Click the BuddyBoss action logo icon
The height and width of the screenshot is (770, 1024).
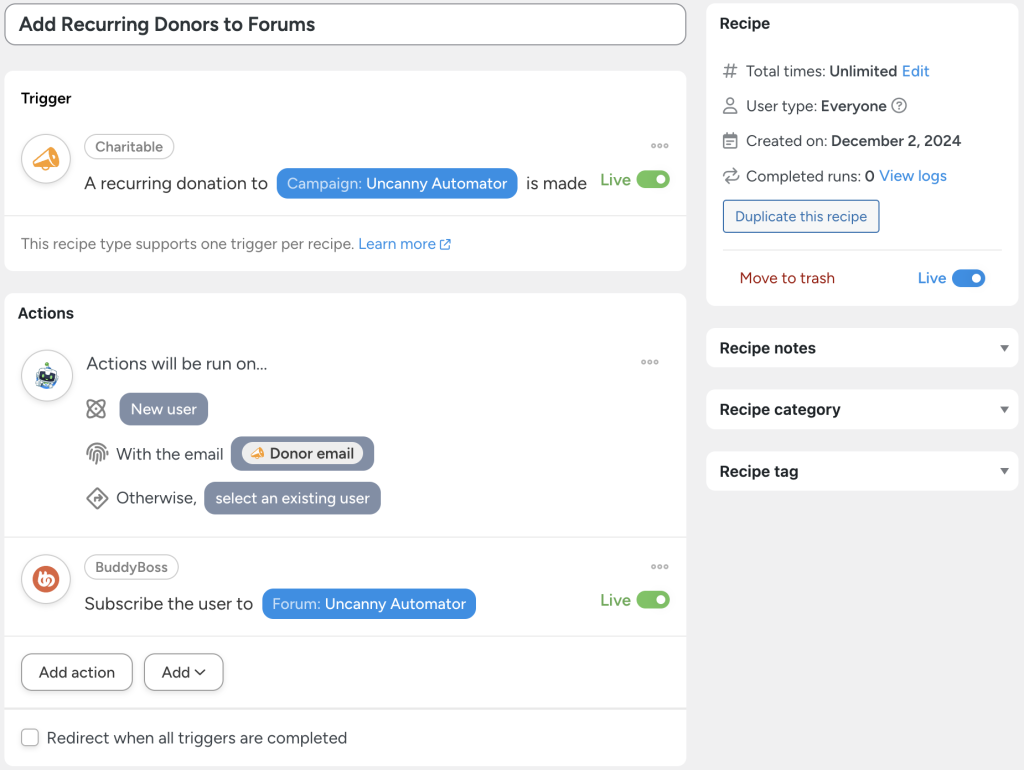pos(45,579)
